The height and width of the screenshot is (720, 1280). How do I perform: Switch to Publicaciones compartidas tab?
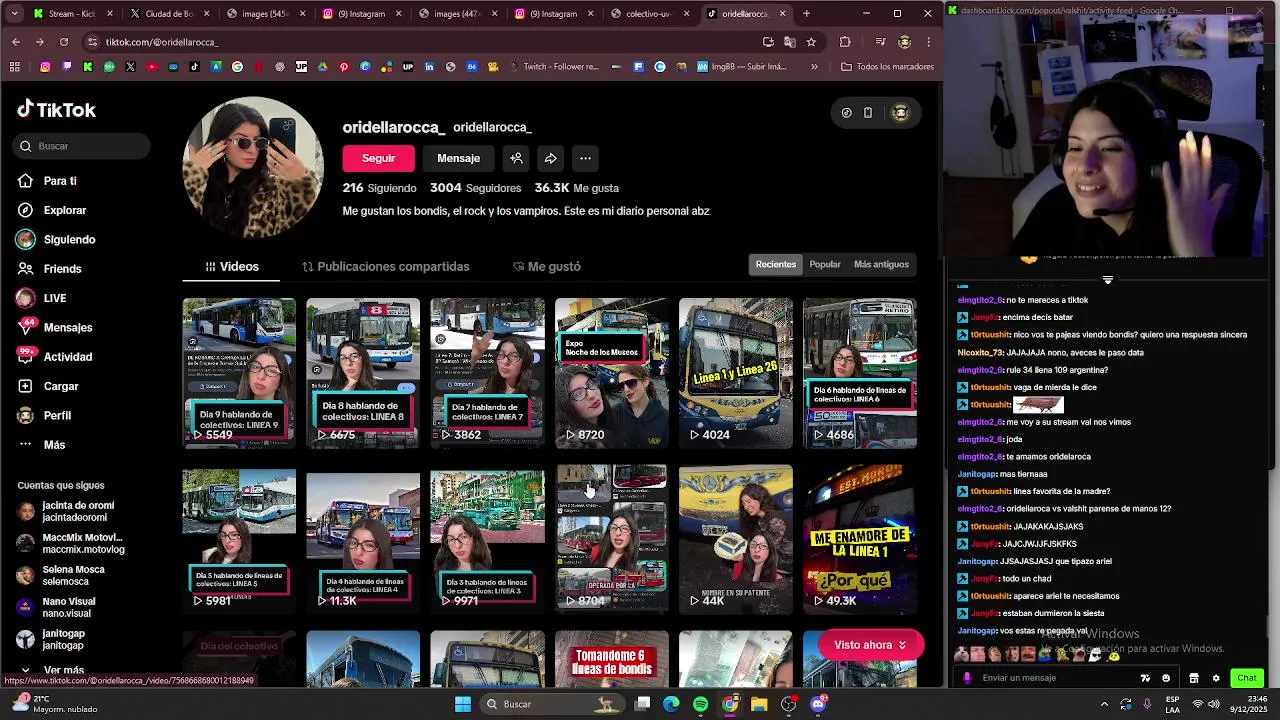tap(386, 267)
